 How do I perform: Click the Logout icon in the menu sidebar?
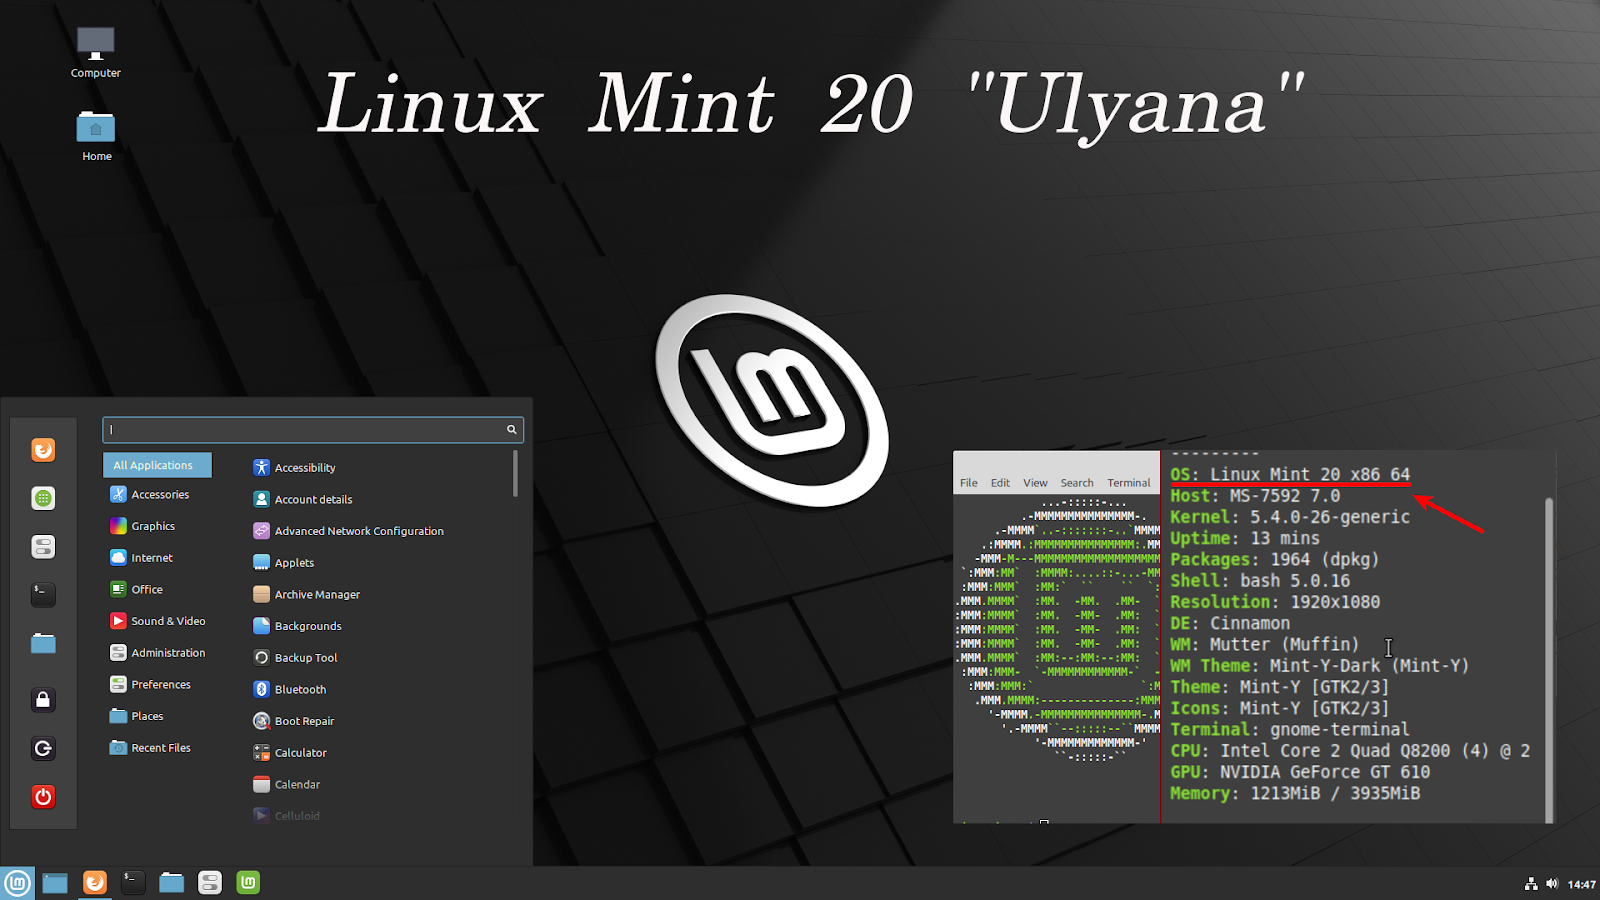click(x=43, y=748)
